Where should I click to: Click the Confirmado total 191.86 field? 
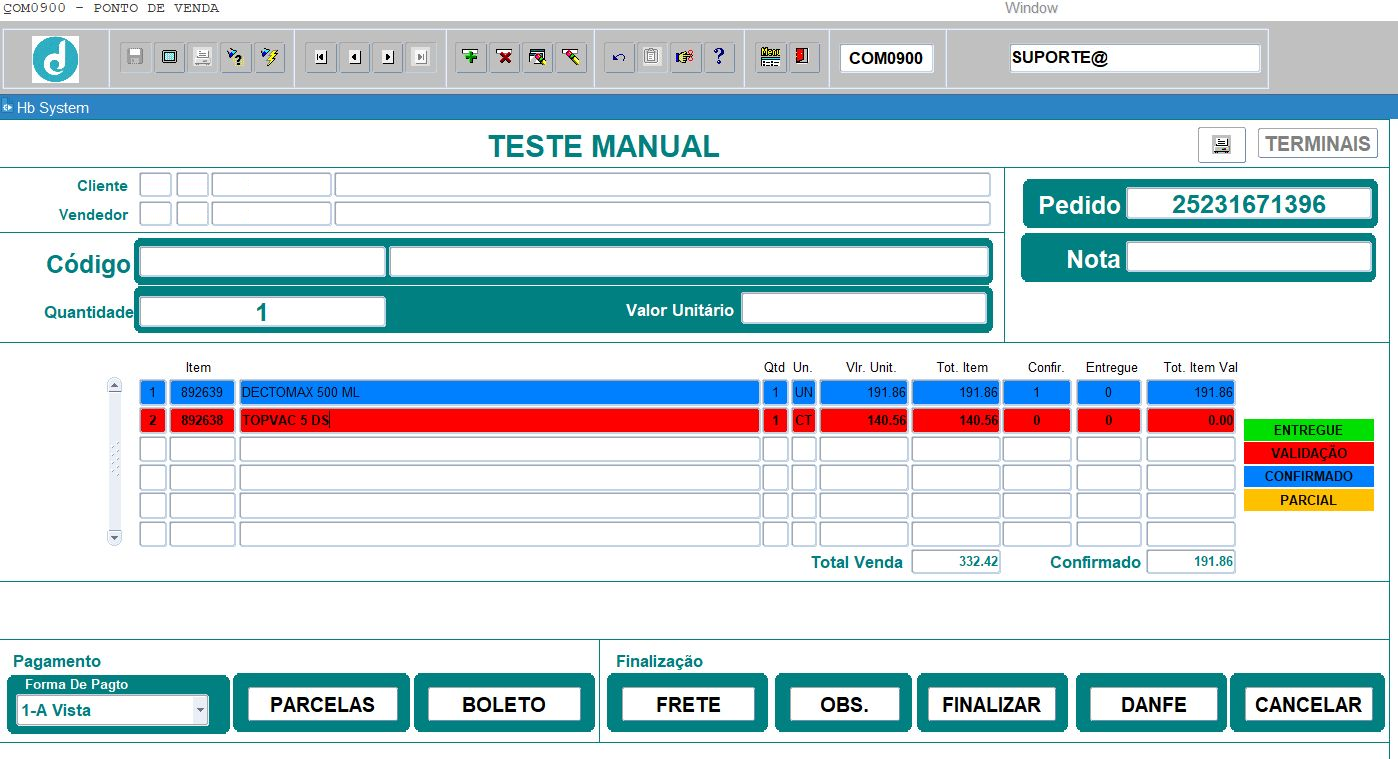point(1191,562)
